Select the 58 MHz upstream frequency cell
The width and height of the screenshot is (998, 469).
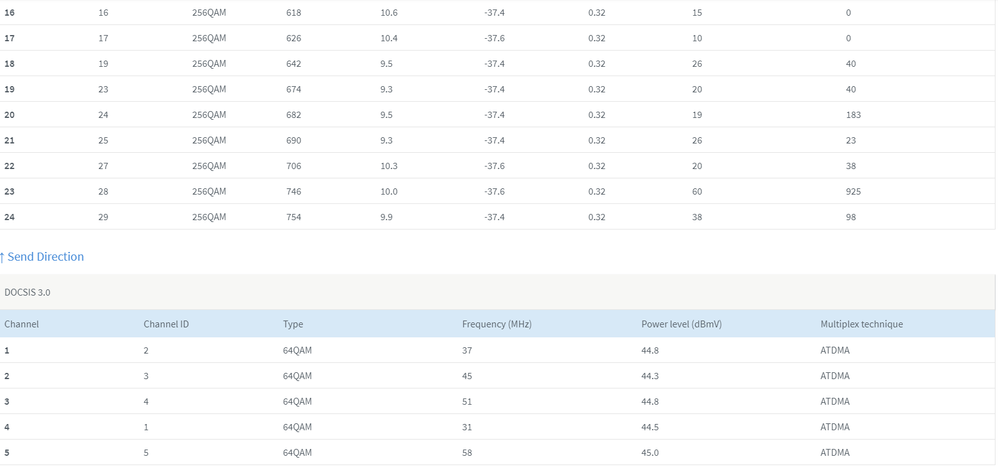click(x=467, y=453)
